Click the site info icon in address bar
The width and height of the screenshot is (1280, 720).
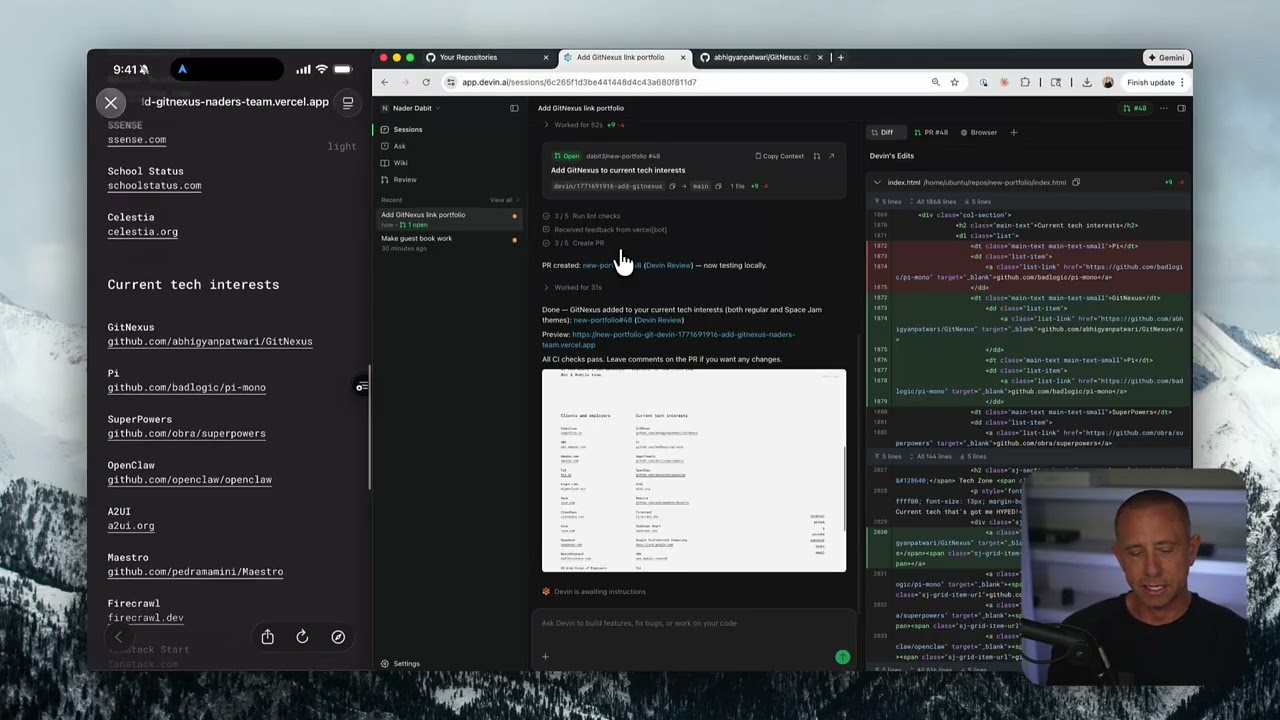tap(451, 82)
